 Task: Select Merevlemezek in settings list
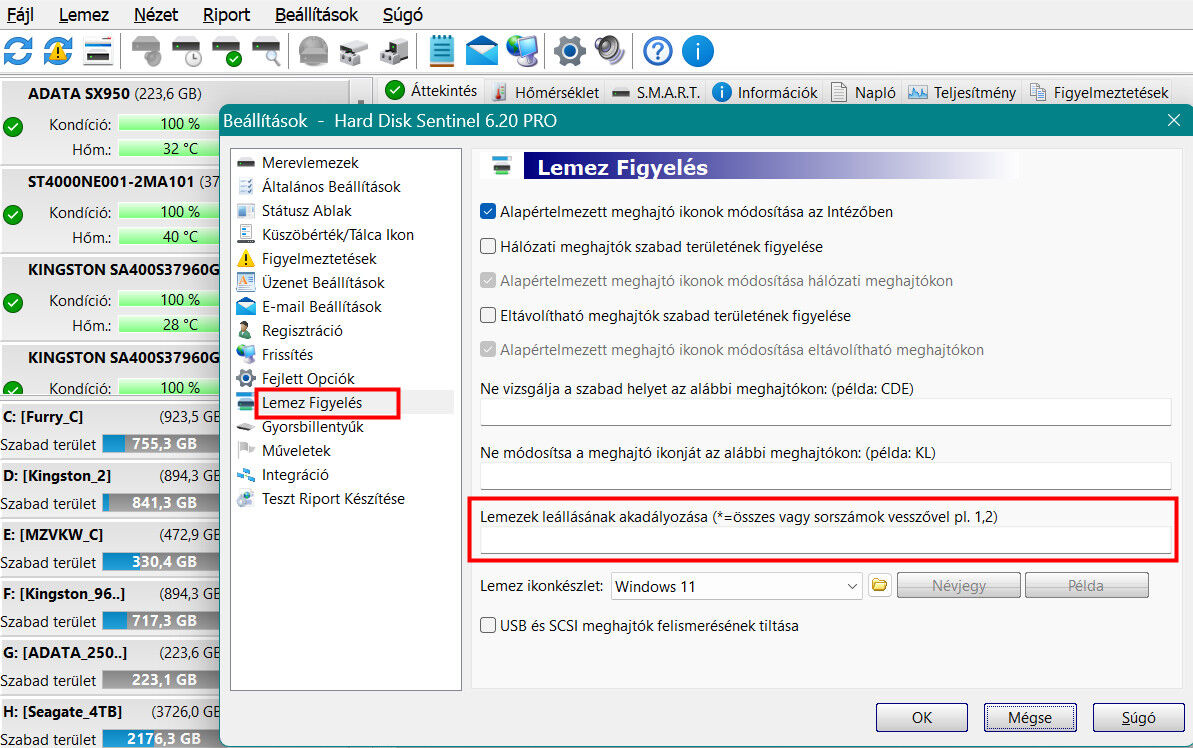(310, 163)
